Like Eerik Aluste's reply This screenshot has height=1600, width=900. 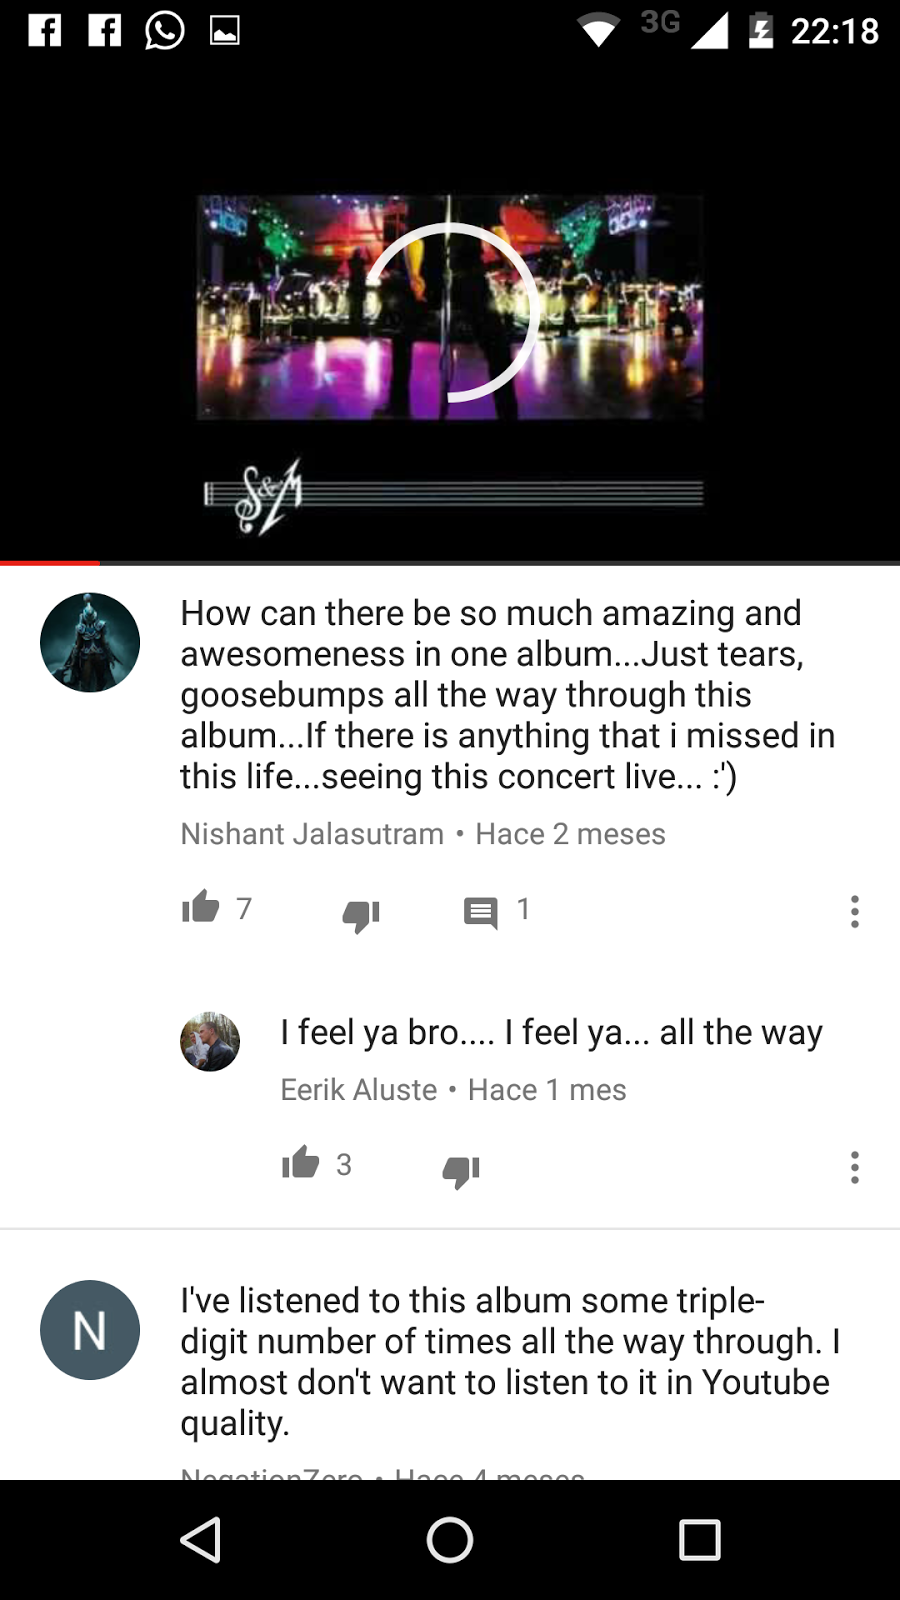click(301, 1164)
